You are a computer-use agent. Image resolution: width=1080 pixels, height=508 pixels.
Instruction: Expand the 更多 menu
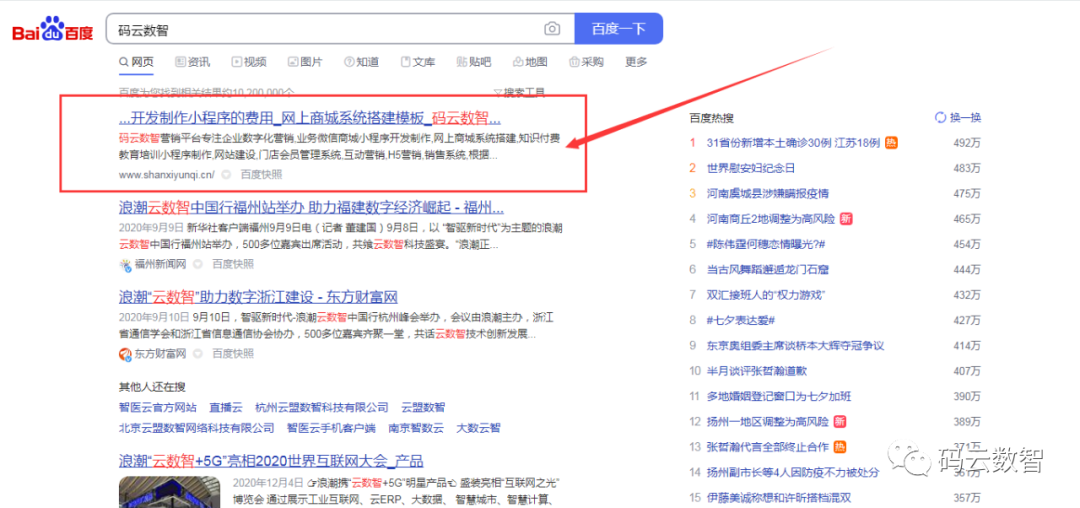(636, 62)
